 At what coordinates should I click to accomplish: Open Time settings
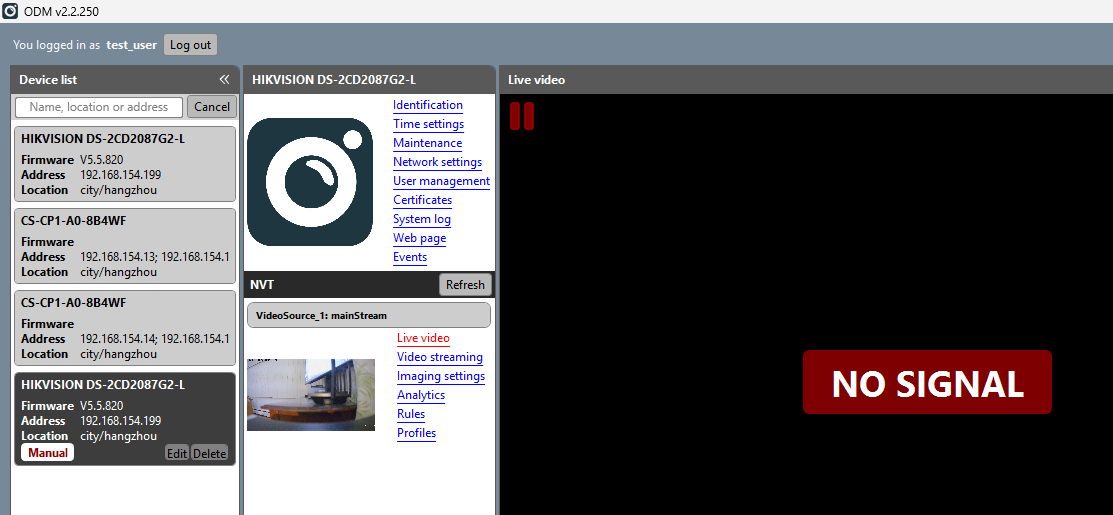click(429, 124)
